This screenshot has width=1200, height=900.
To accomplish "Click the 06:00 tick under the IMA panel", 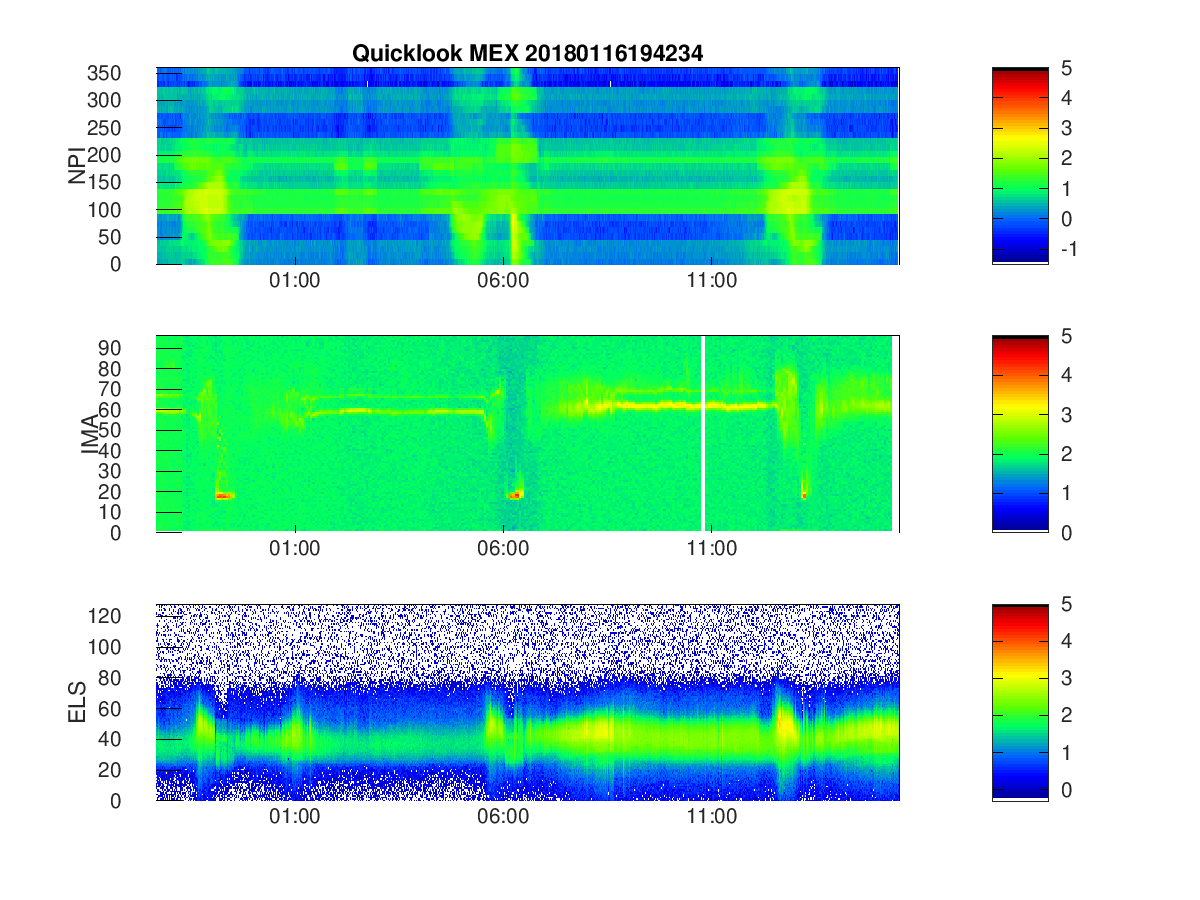I will click(x=503, y=550).
